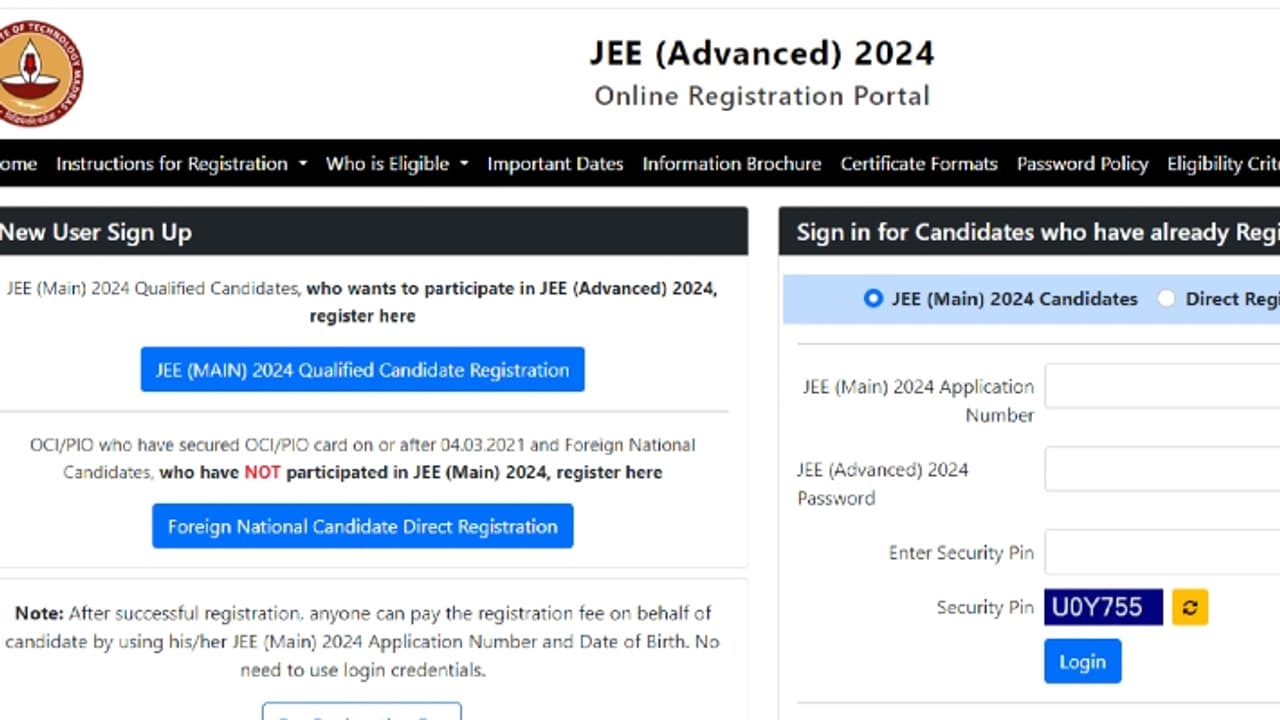
Task: Focus the JEE (Main) Application Number field
Action: tap(1162, 387)
